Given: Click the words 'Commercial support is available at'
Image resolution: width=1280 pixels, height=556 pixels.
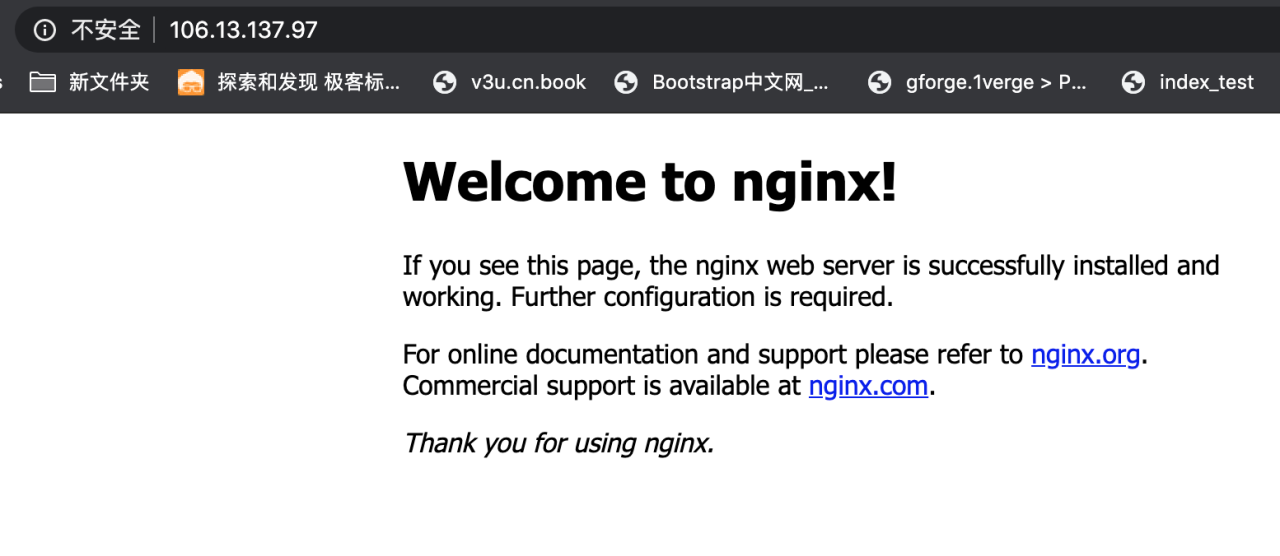Looking at the screenshot, I should point(602,386).
